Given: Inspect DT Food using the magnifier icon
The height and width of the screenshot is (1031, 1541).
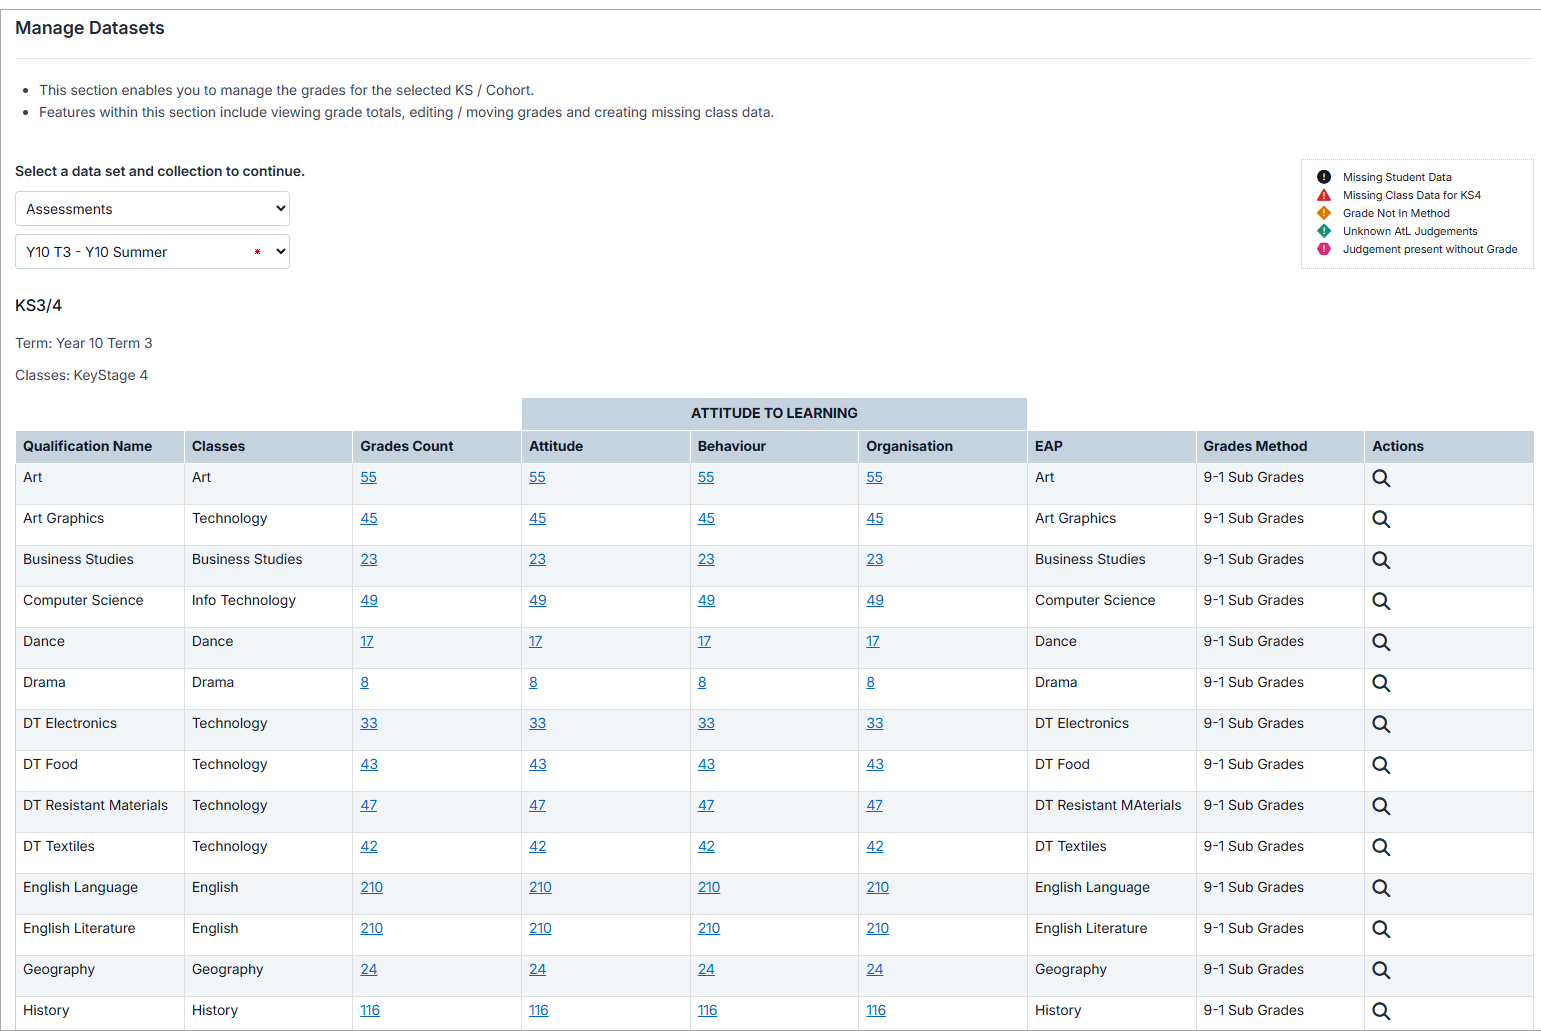Looking at the screenshot, I should [1381, 765].
